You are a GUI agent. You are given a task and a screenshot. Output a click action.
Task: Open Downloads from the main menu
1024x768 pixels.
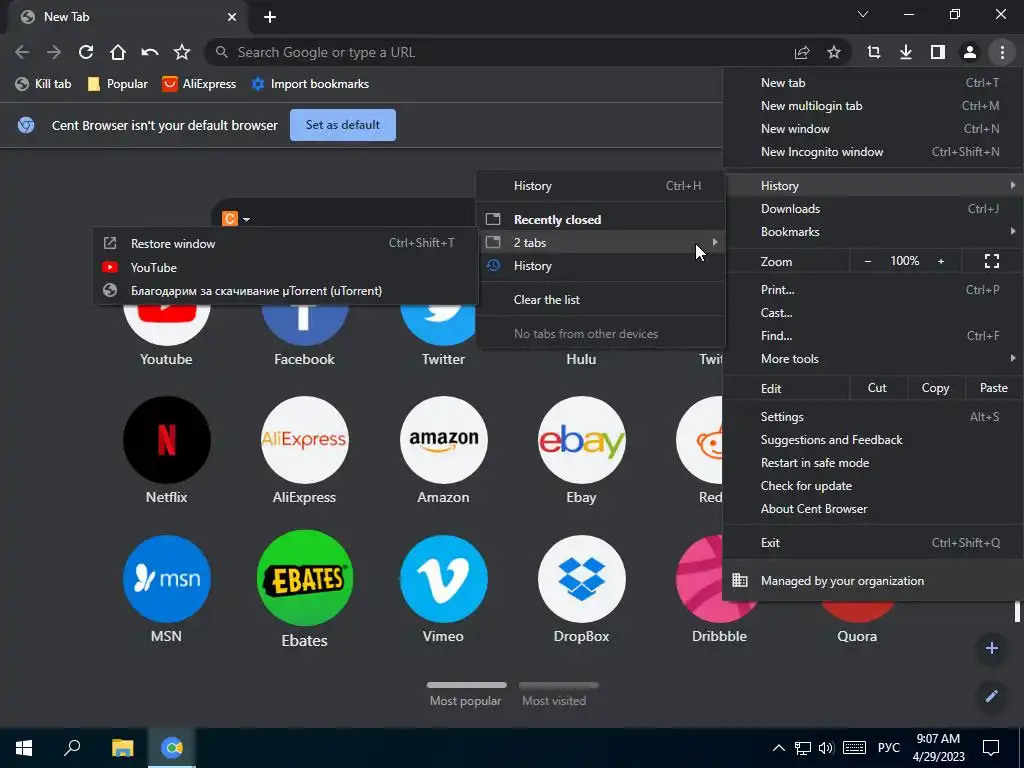click(x=873, y=209)
